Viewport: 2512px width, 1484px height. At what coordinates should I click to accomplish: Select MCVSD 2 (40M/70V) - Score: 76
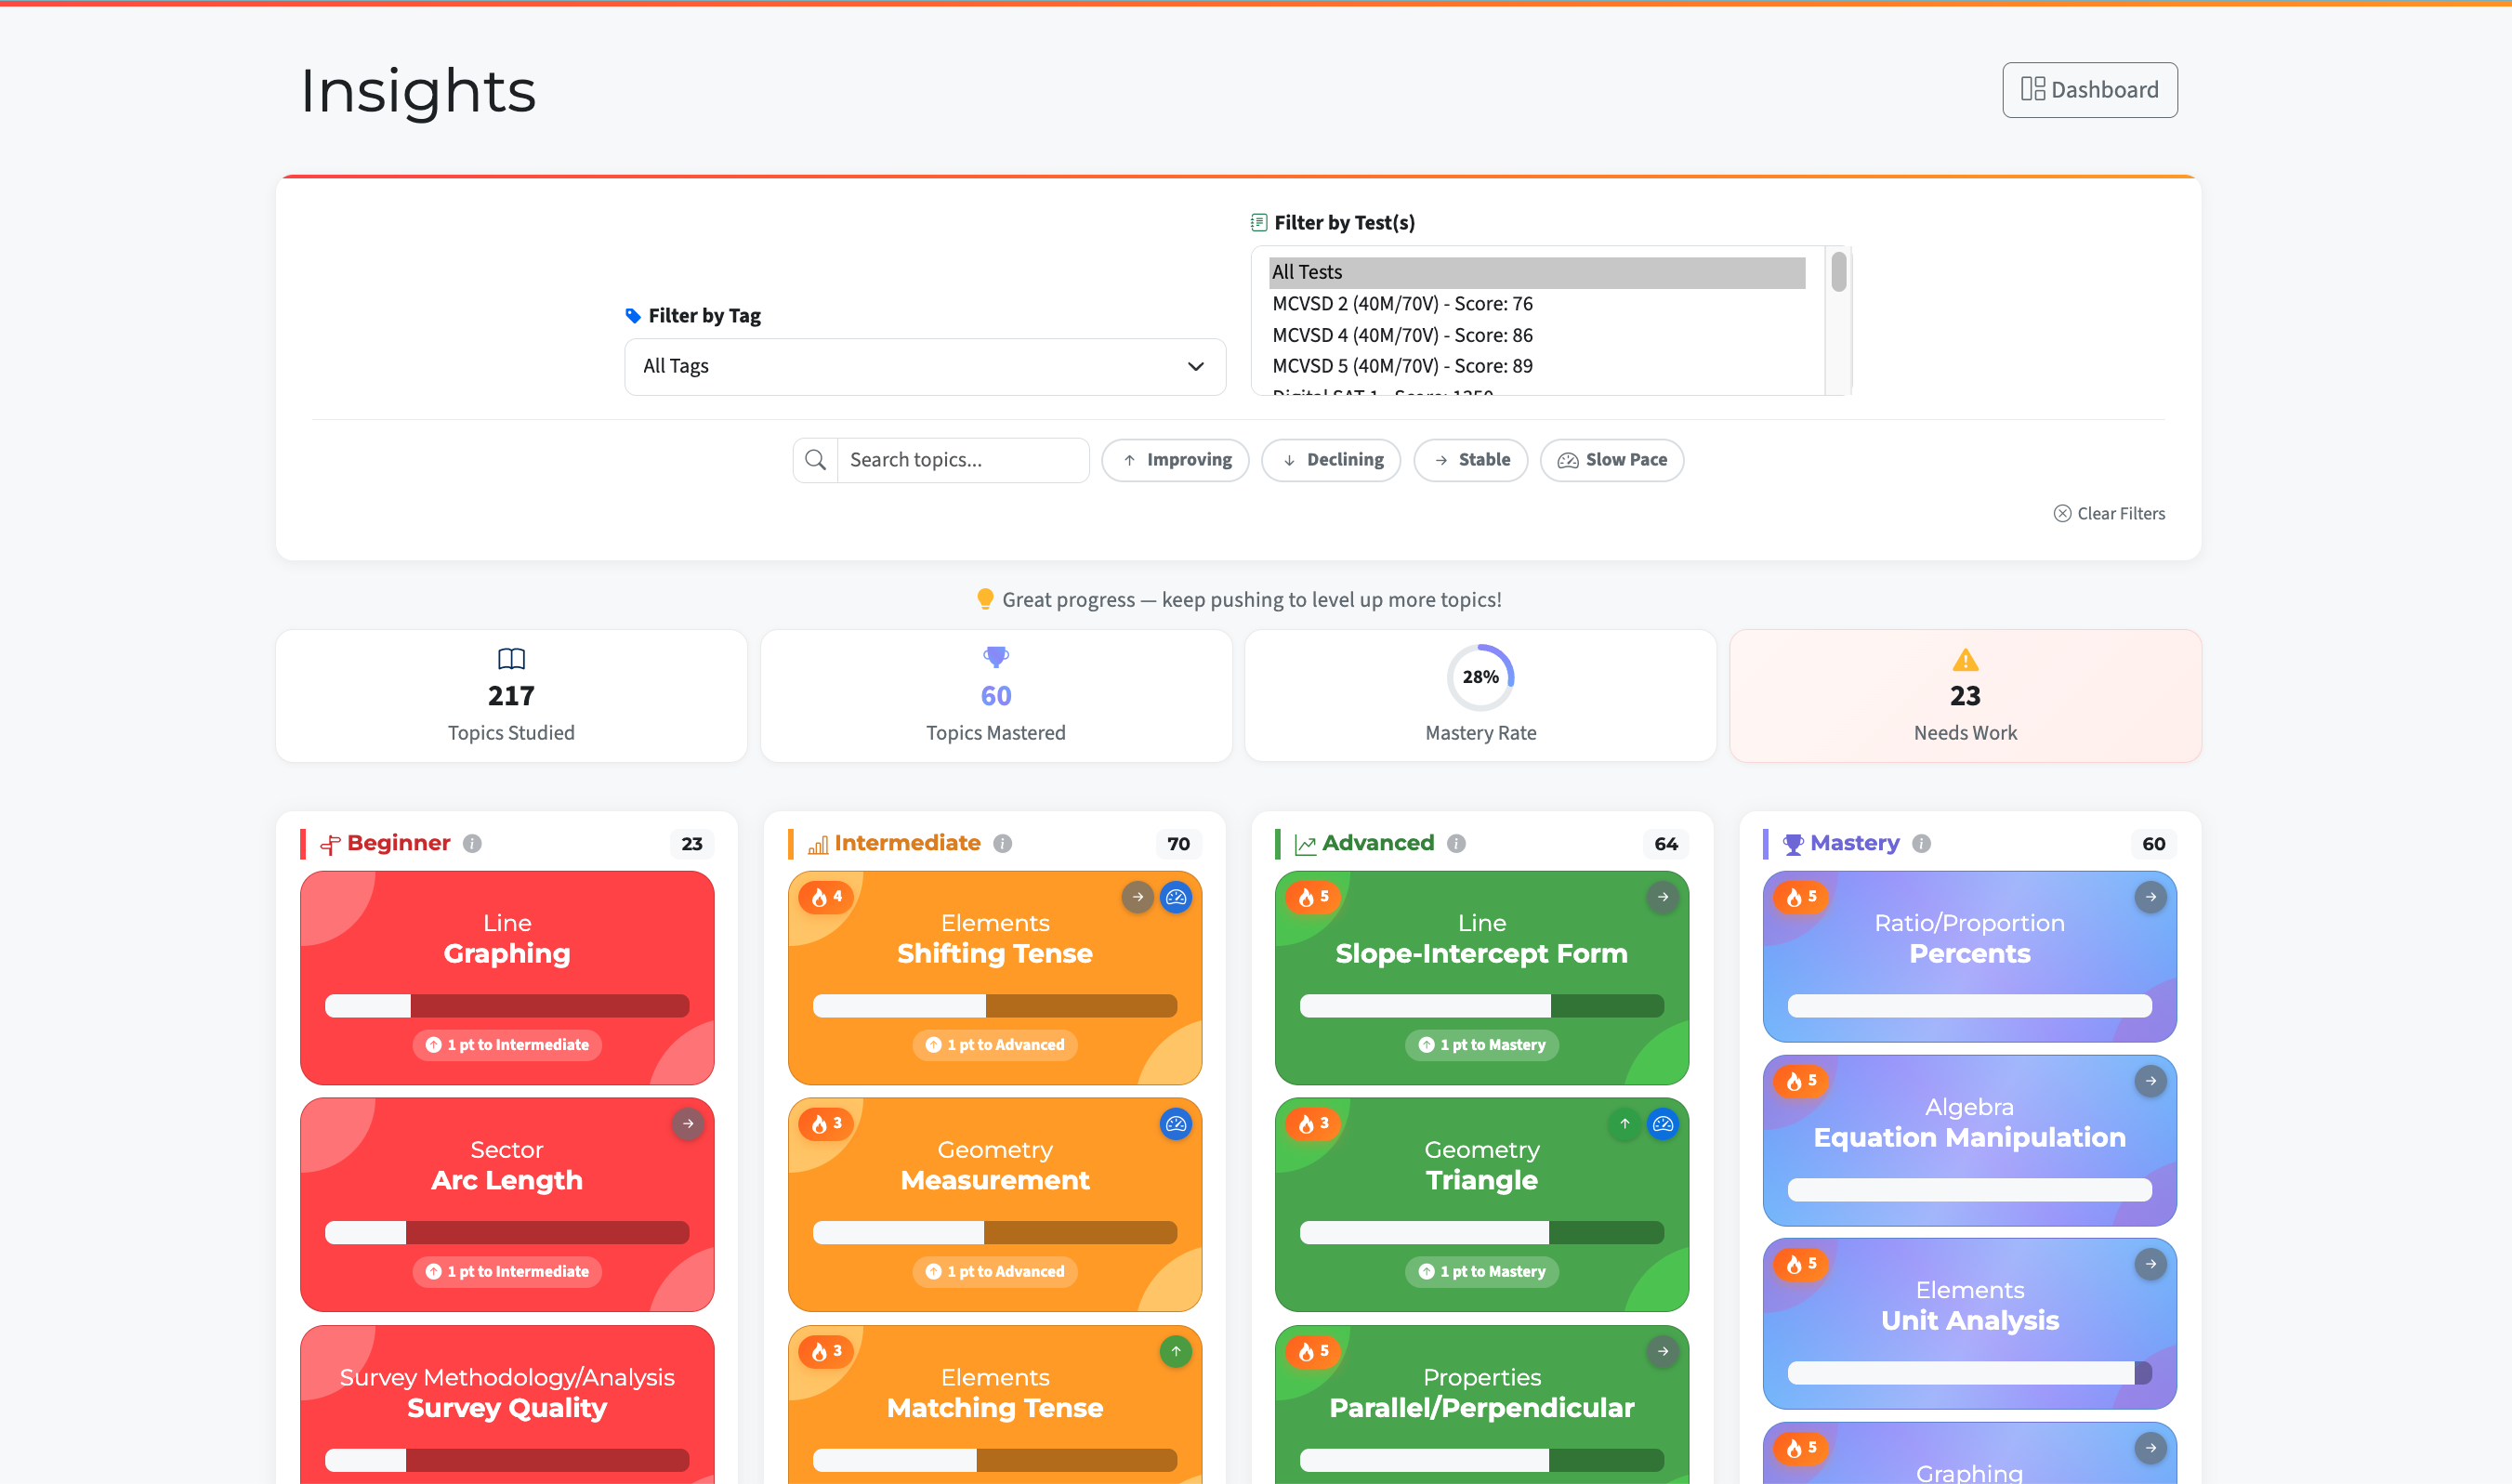pos(1537,303)
